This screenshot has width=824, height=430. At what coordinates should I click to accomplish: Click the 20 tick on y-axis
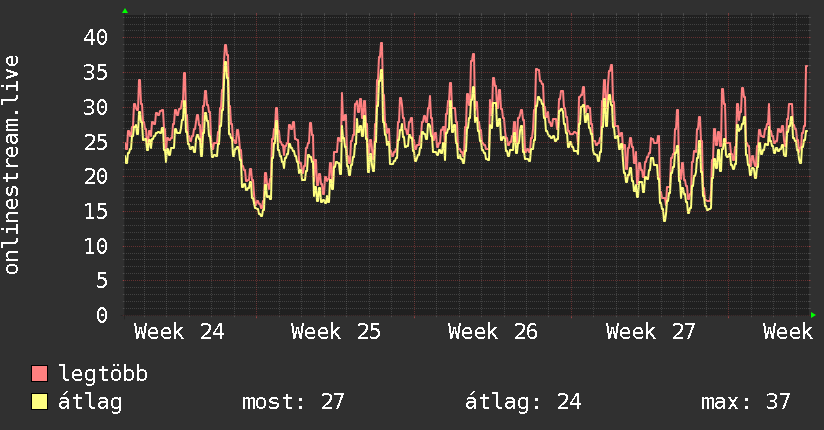click(96, 176)
